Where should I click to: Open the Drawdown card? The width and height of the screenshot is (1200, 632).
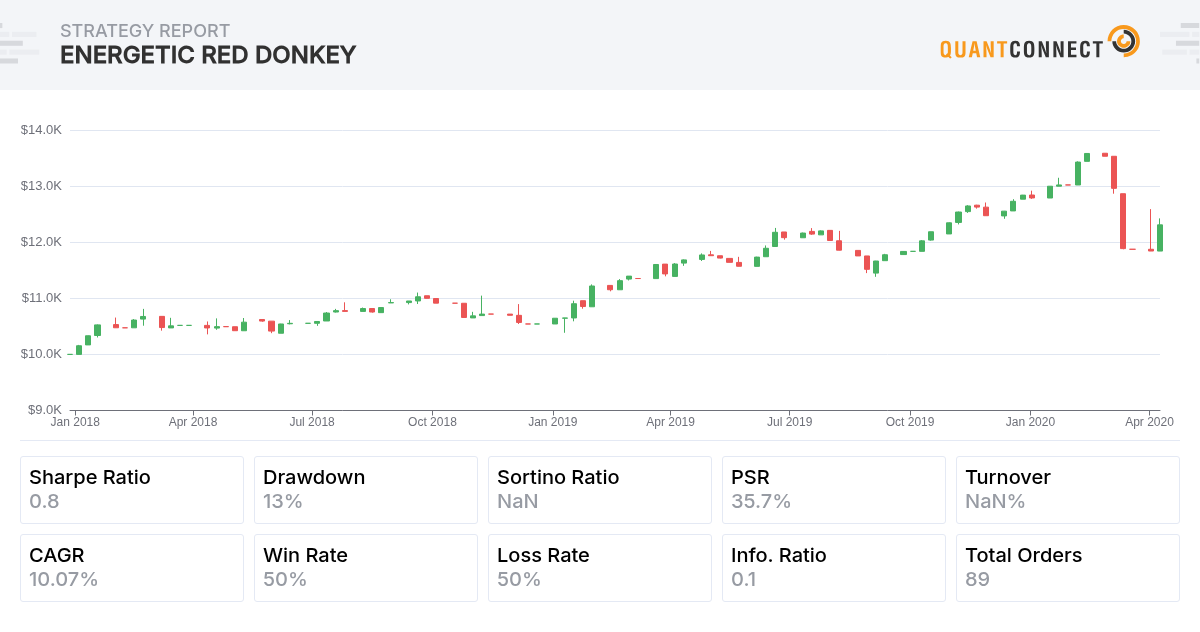tap(366, 490)
